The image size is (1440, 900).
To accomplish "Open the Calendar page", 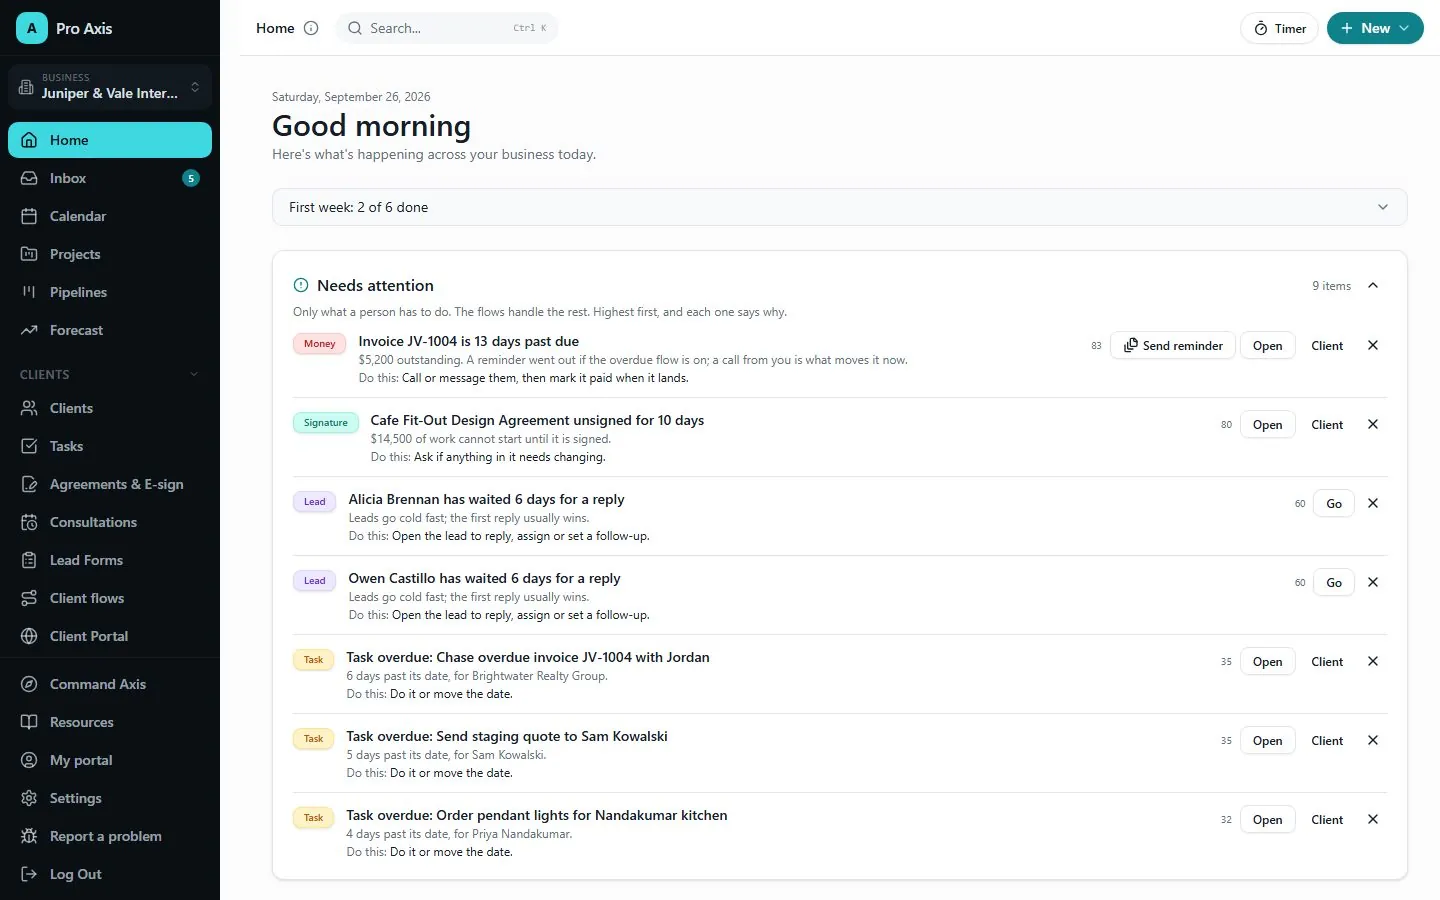I will click(110, 216).
